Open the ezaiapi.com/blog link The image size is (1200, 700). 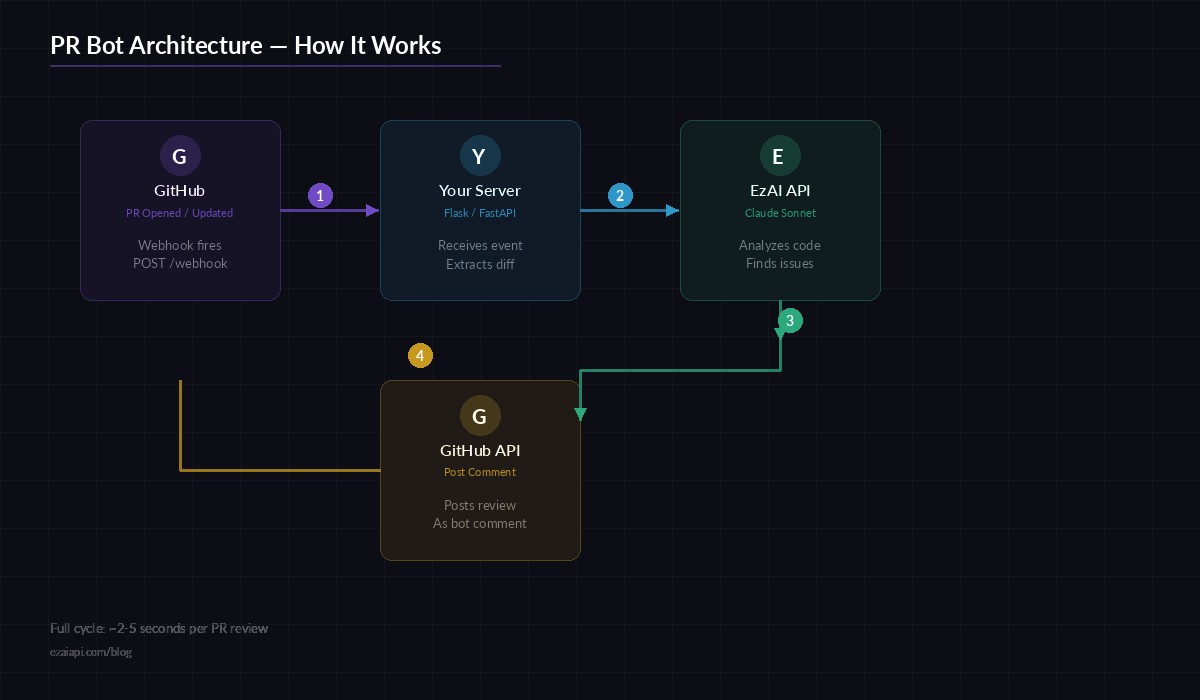click(91, 651)
